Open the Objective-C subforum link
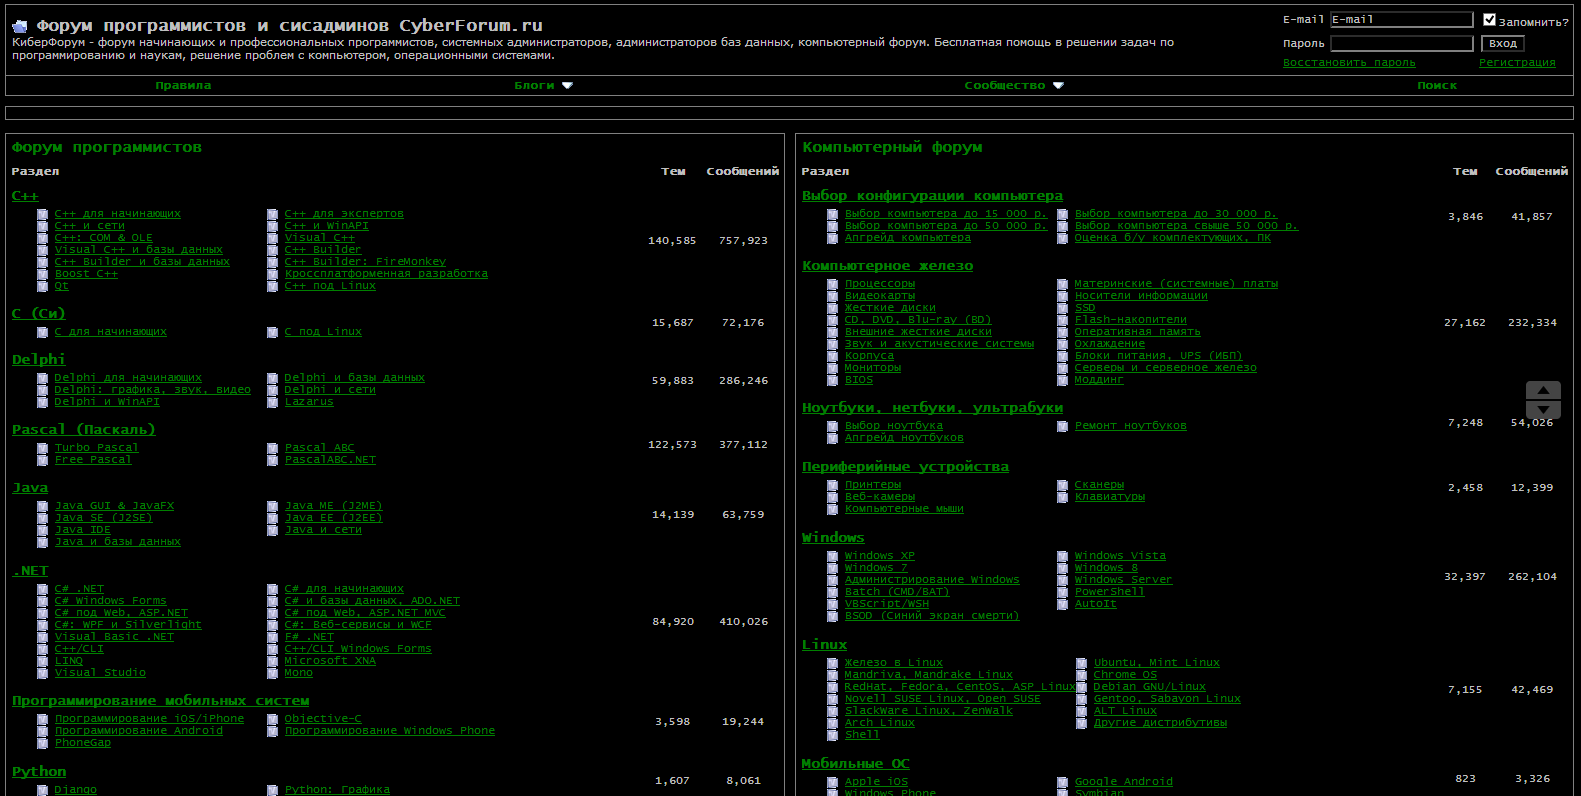The width and height of the screenshot is (1581, 796). 323,719
